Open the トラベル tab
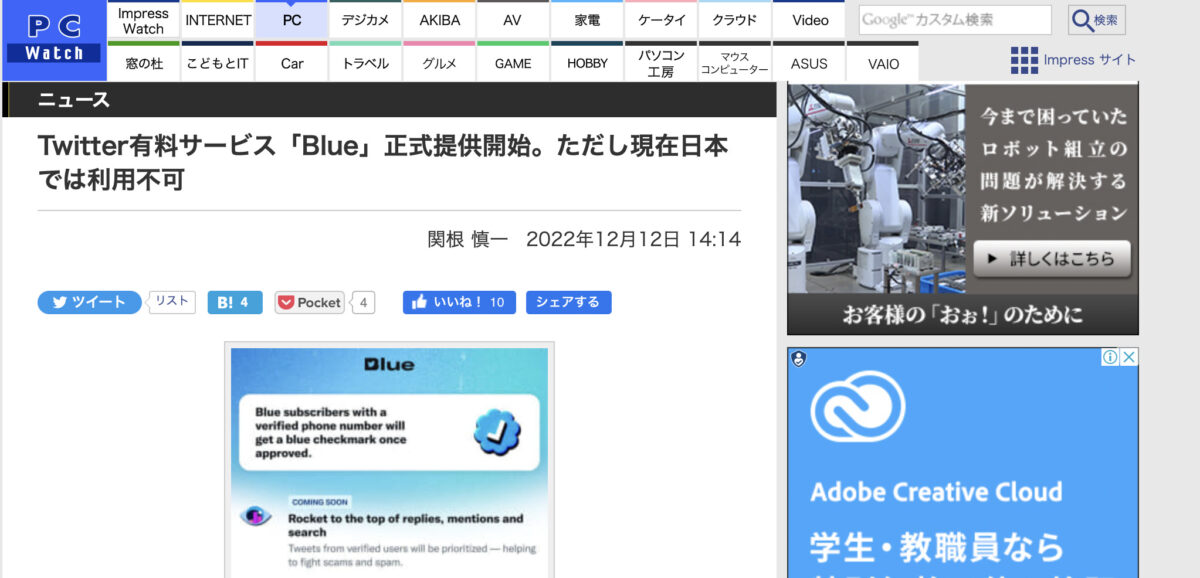Image resolution: width=1200 pixels, height=578 pixels. point(365,62)
